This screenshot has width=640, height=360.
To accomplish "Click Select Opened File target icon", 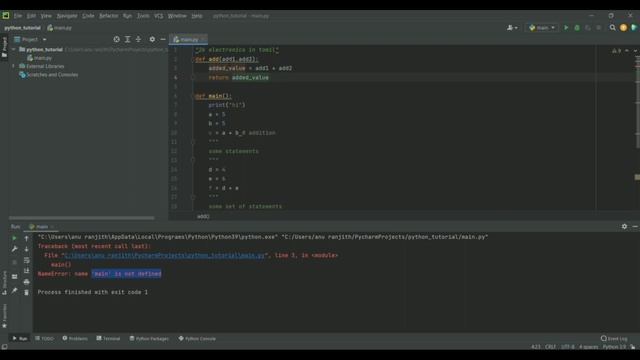I will [117, 39].
